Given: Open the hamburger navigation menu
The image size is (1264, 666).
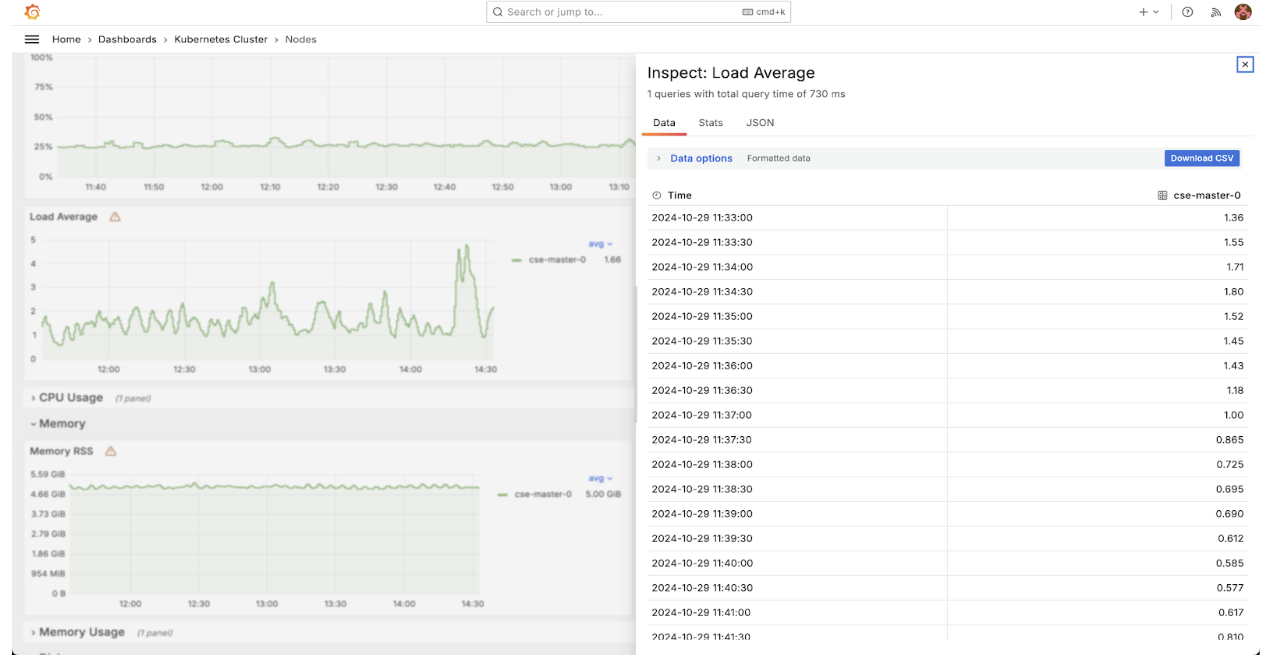Looking at the screenshot, I should click(x=32, y=39).
